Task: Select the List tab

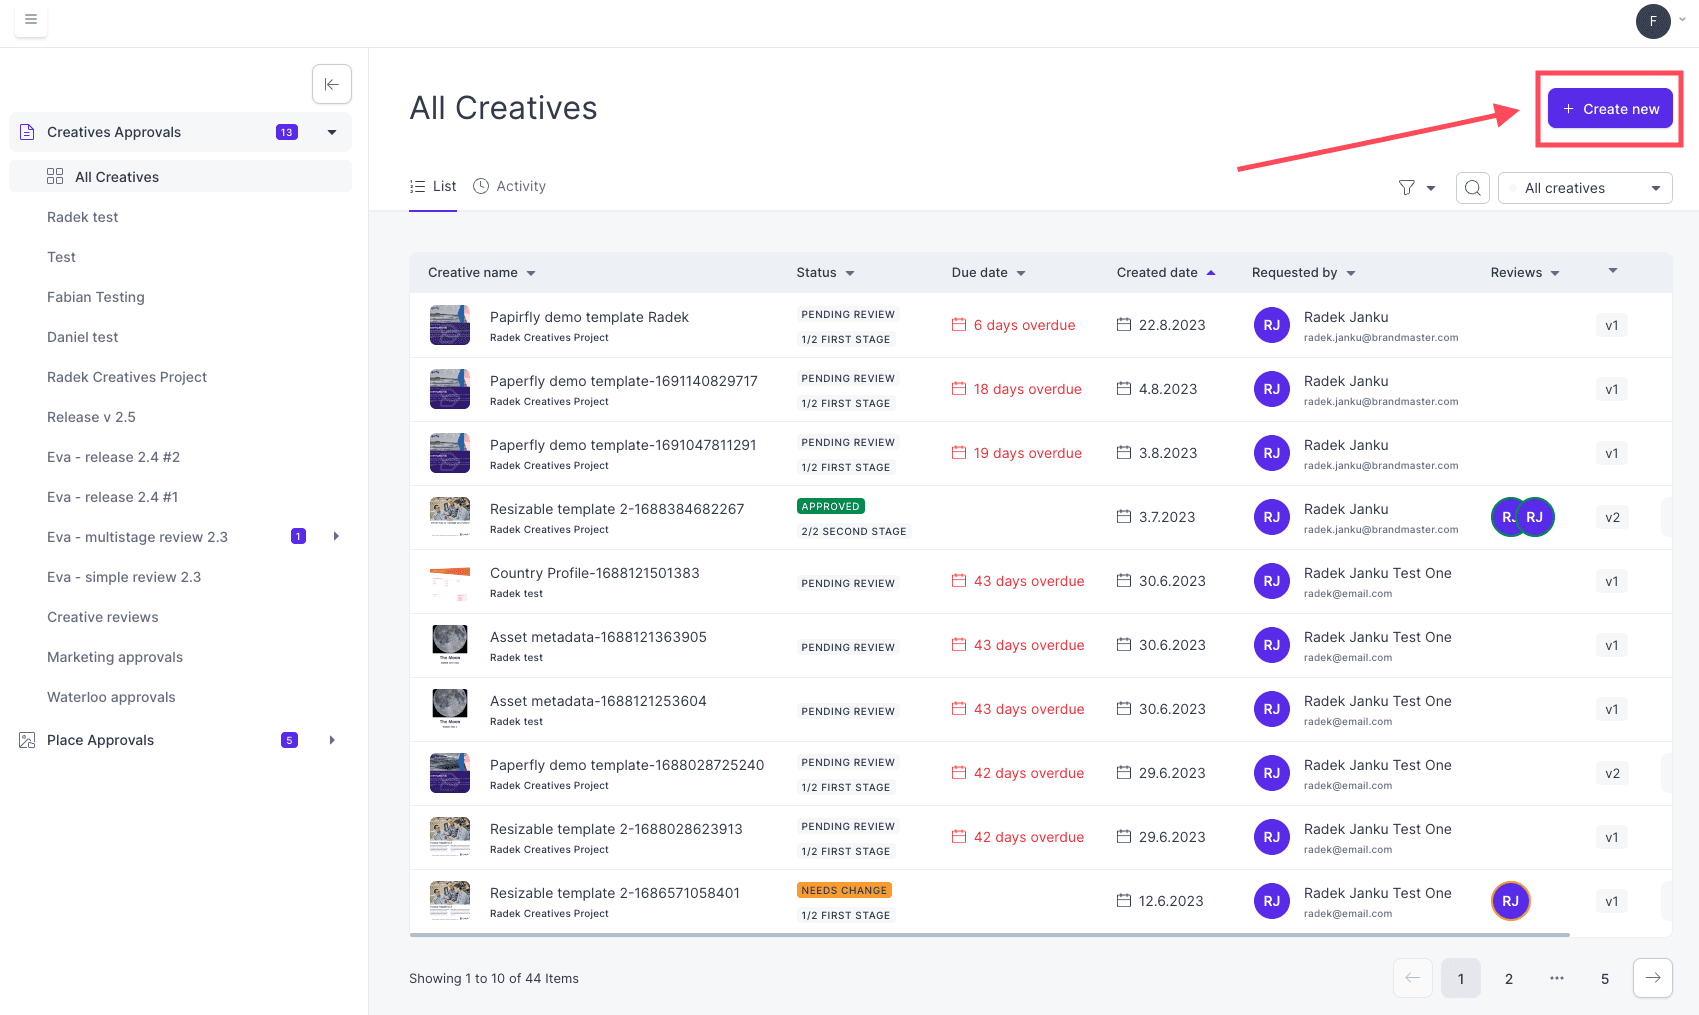Action: click(x=432, y=186)
